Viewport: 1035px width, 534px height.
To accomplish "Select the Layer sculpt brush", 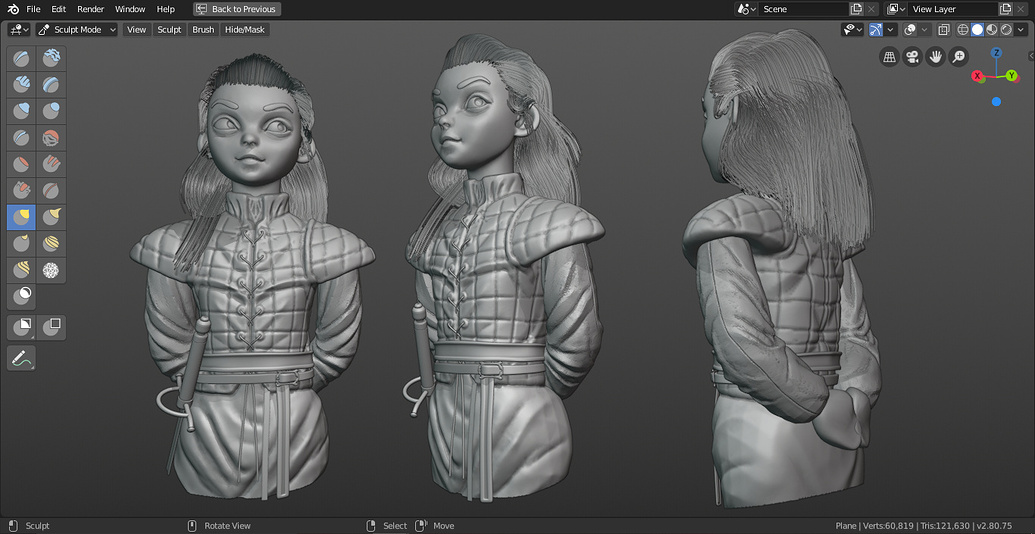I will (51, 85).
